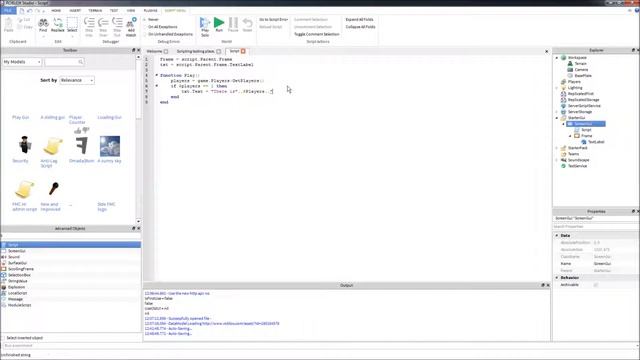
Task: Click Toggle Comment Selection
Action: tap(317, 34)
